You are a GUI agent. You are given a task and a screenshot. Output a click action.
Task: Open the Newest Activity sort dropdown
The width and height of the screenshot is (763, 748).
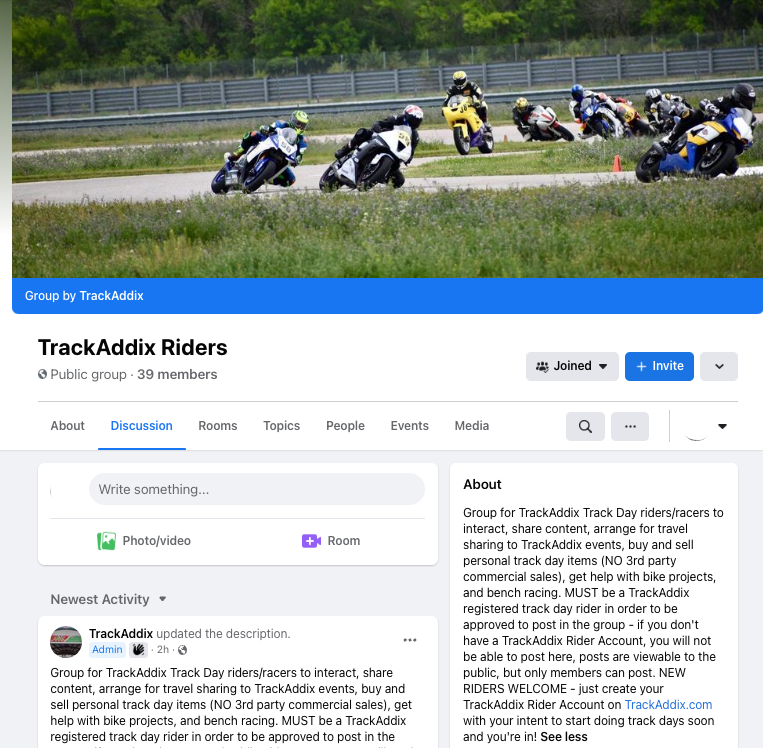coord(108,599)
